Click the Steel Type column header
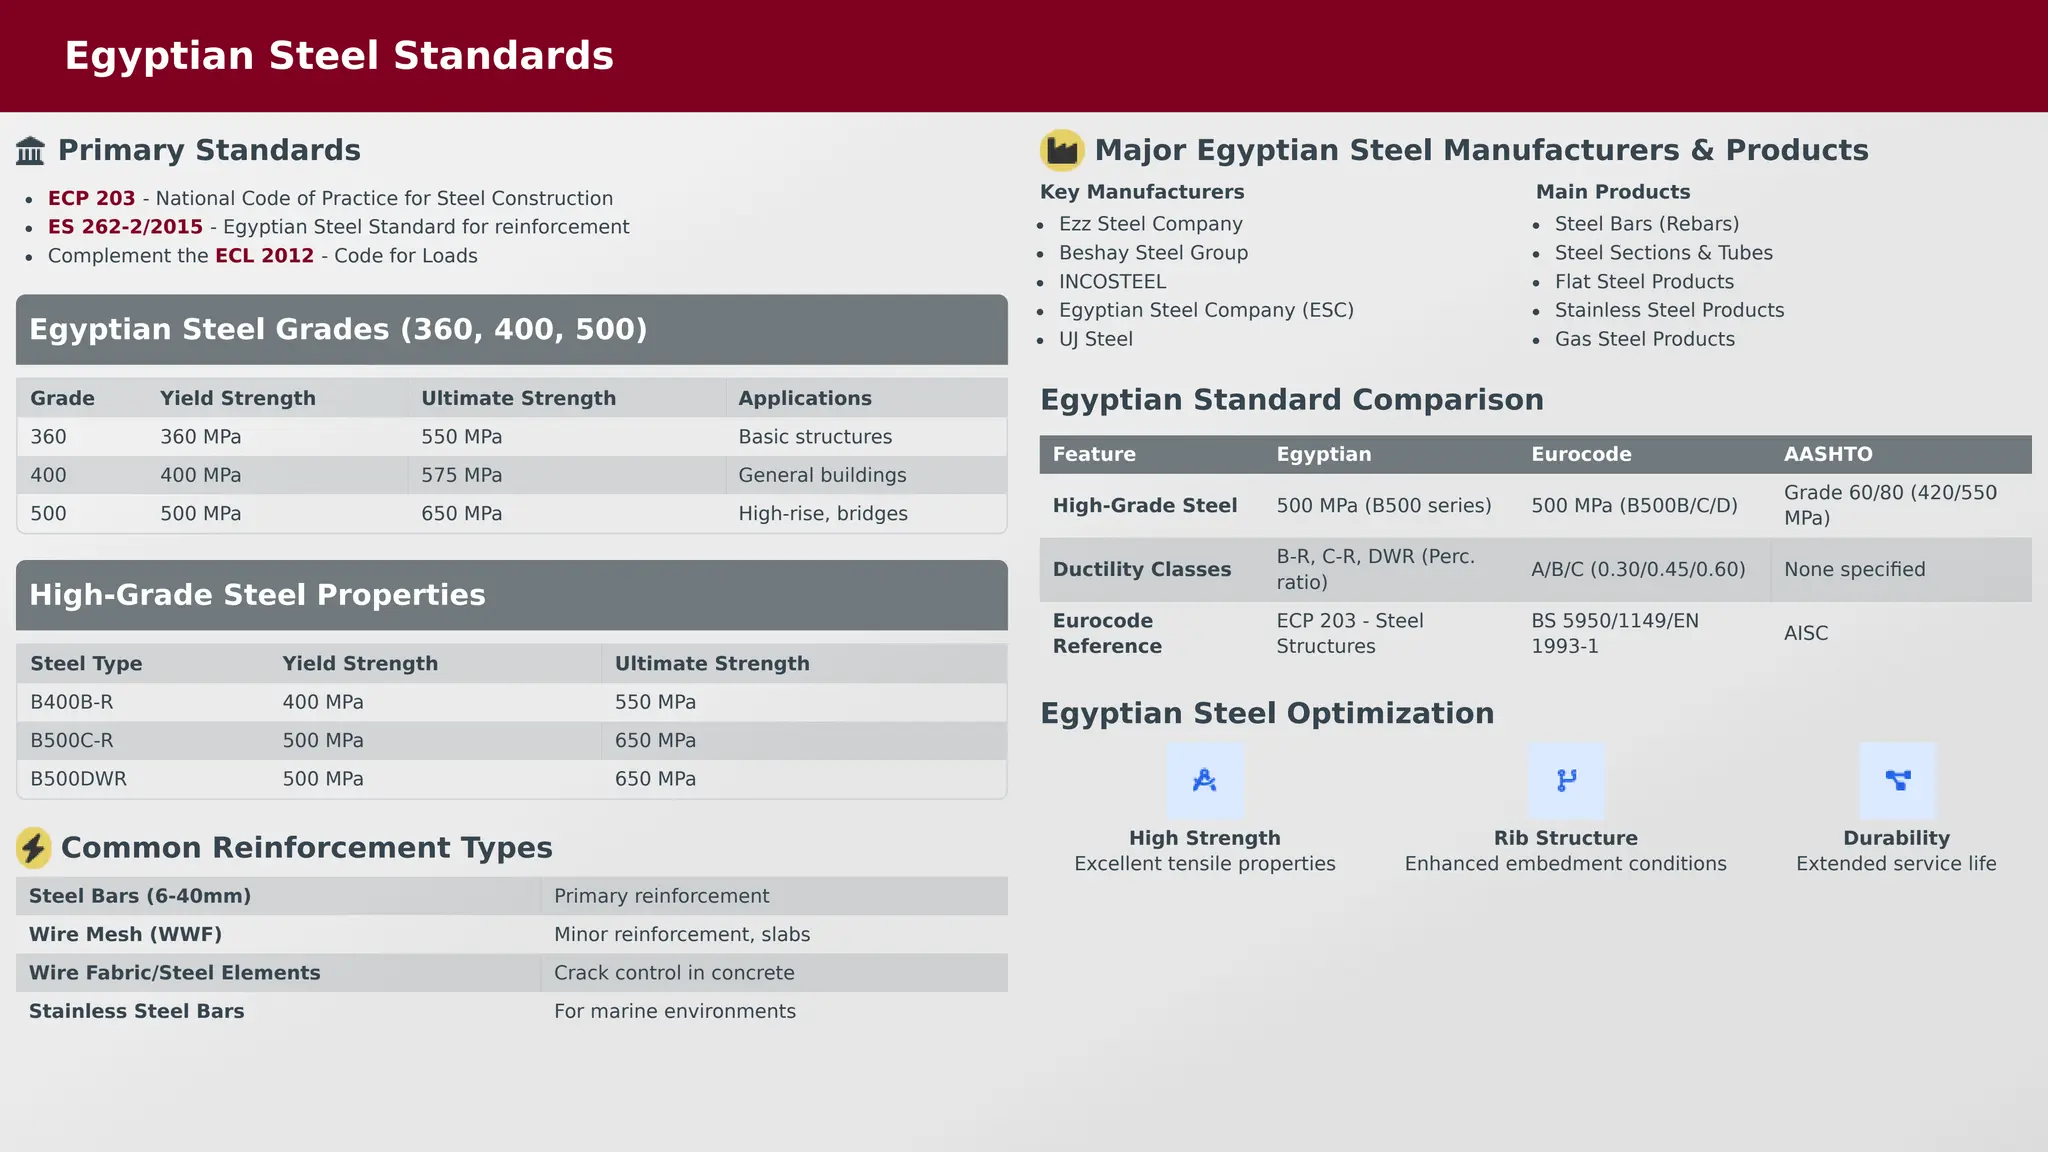Screen dimensions: 2048x1152 (86, 664)
